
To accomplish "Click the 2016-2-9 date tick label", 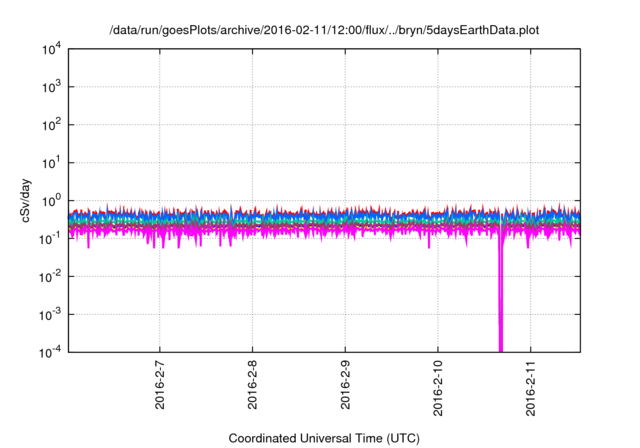I will coord(345,385).
